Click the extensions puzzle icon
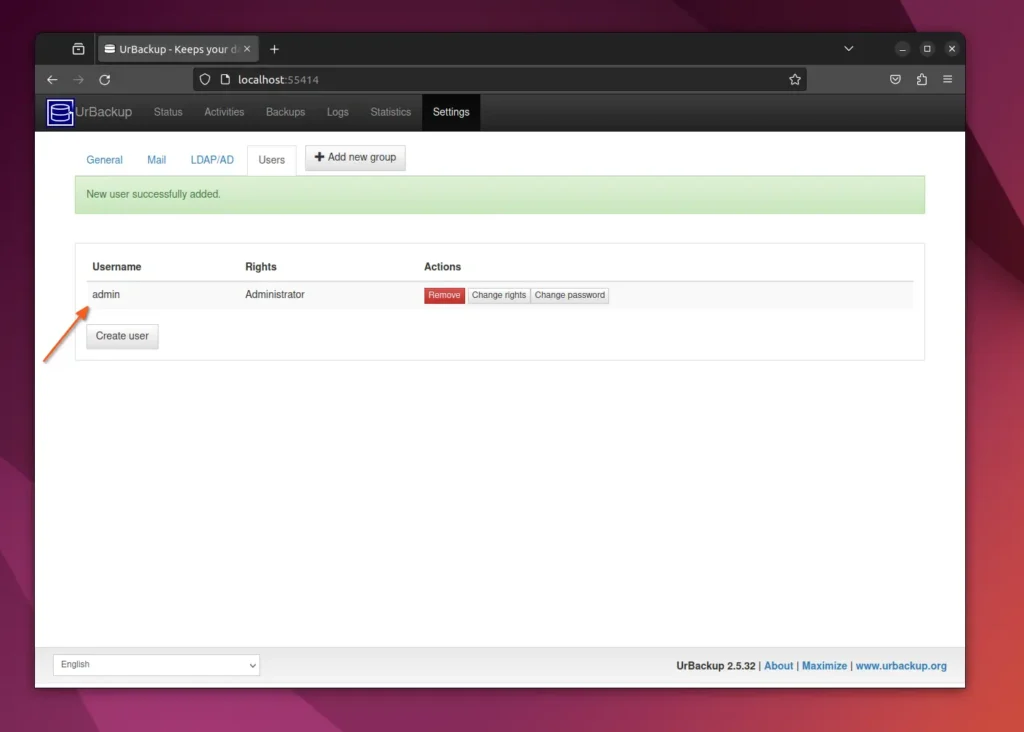This screenshot has height=732, width=1024. (x=920, y=79)
